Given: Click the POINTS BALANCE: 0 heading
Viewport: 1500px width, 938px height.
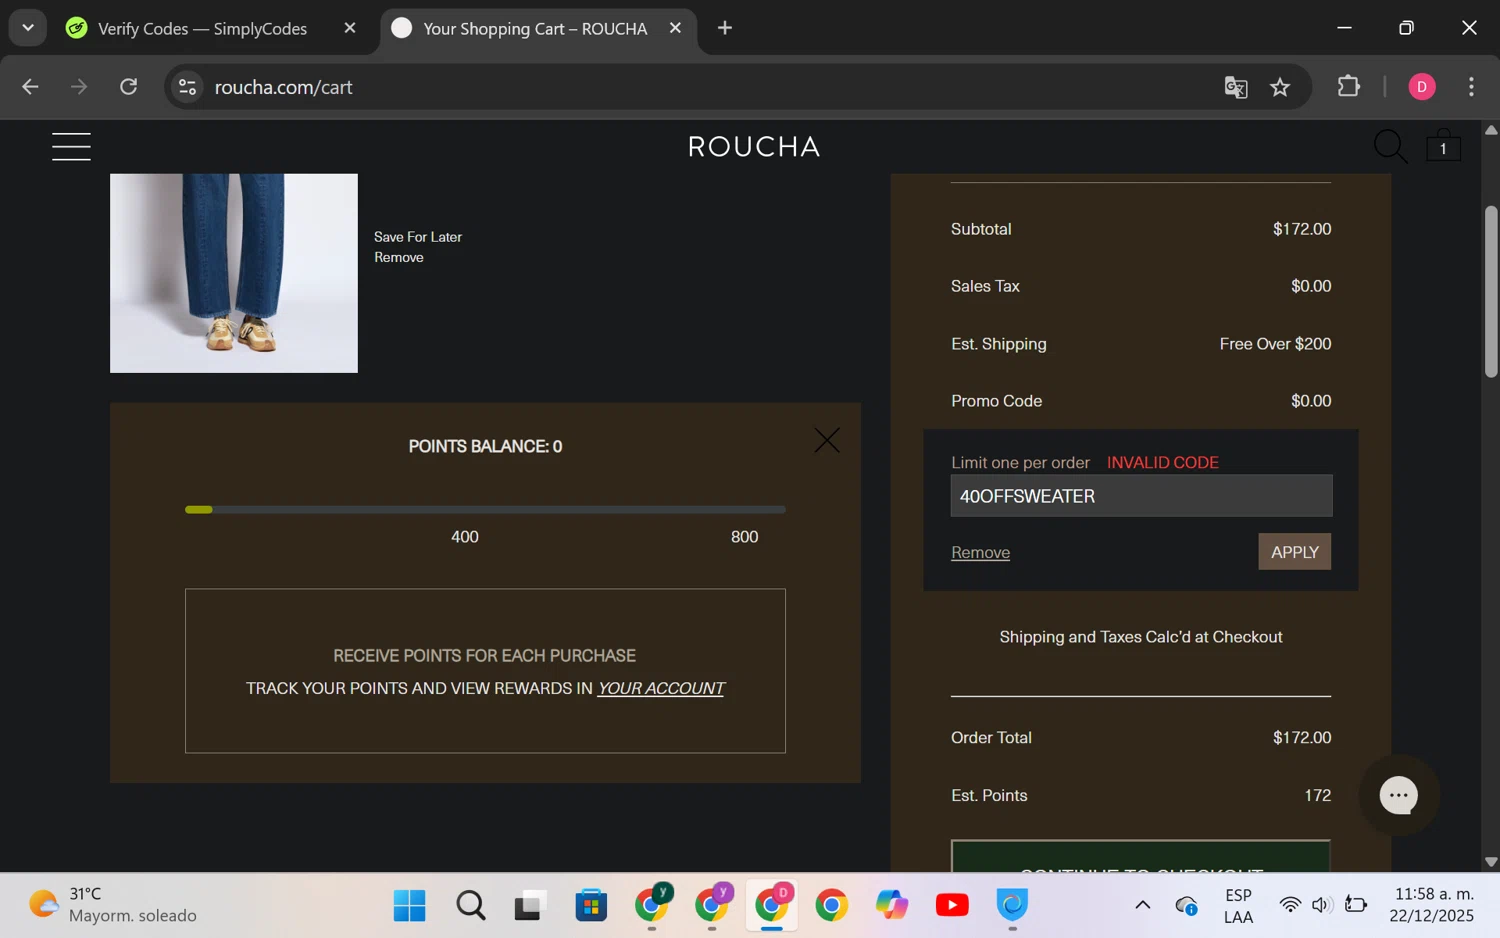Looking at the screenshot, I should coord(485,446).
